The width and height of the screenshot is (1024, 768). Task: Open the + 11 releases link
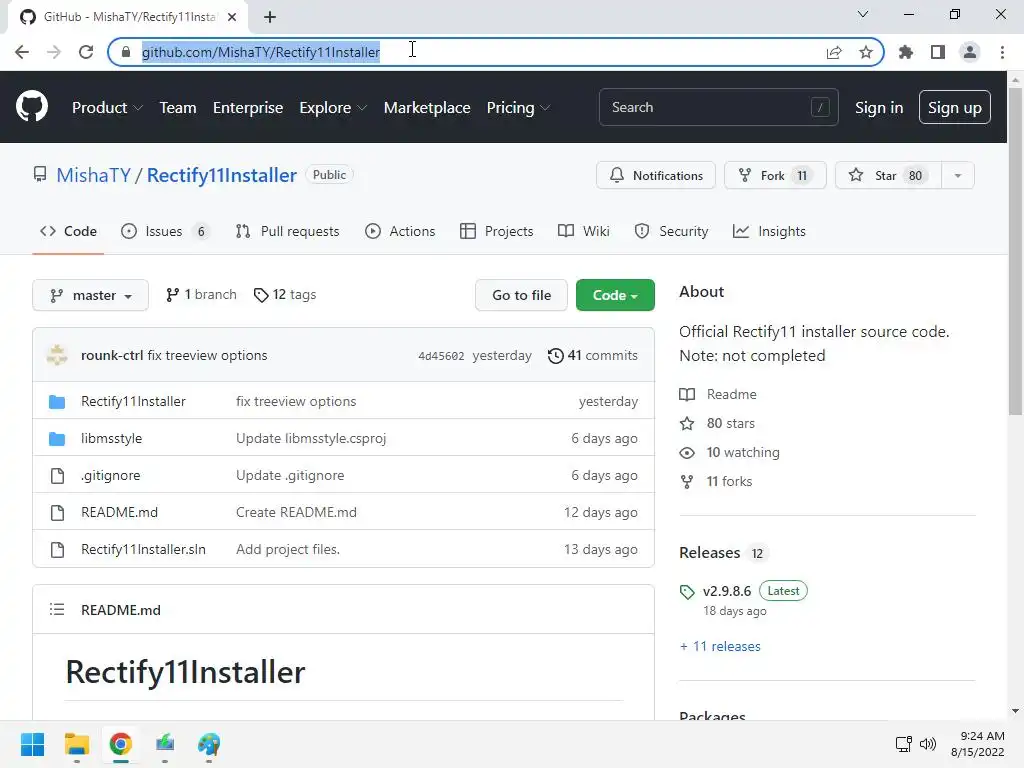click(x=720, y=647)
